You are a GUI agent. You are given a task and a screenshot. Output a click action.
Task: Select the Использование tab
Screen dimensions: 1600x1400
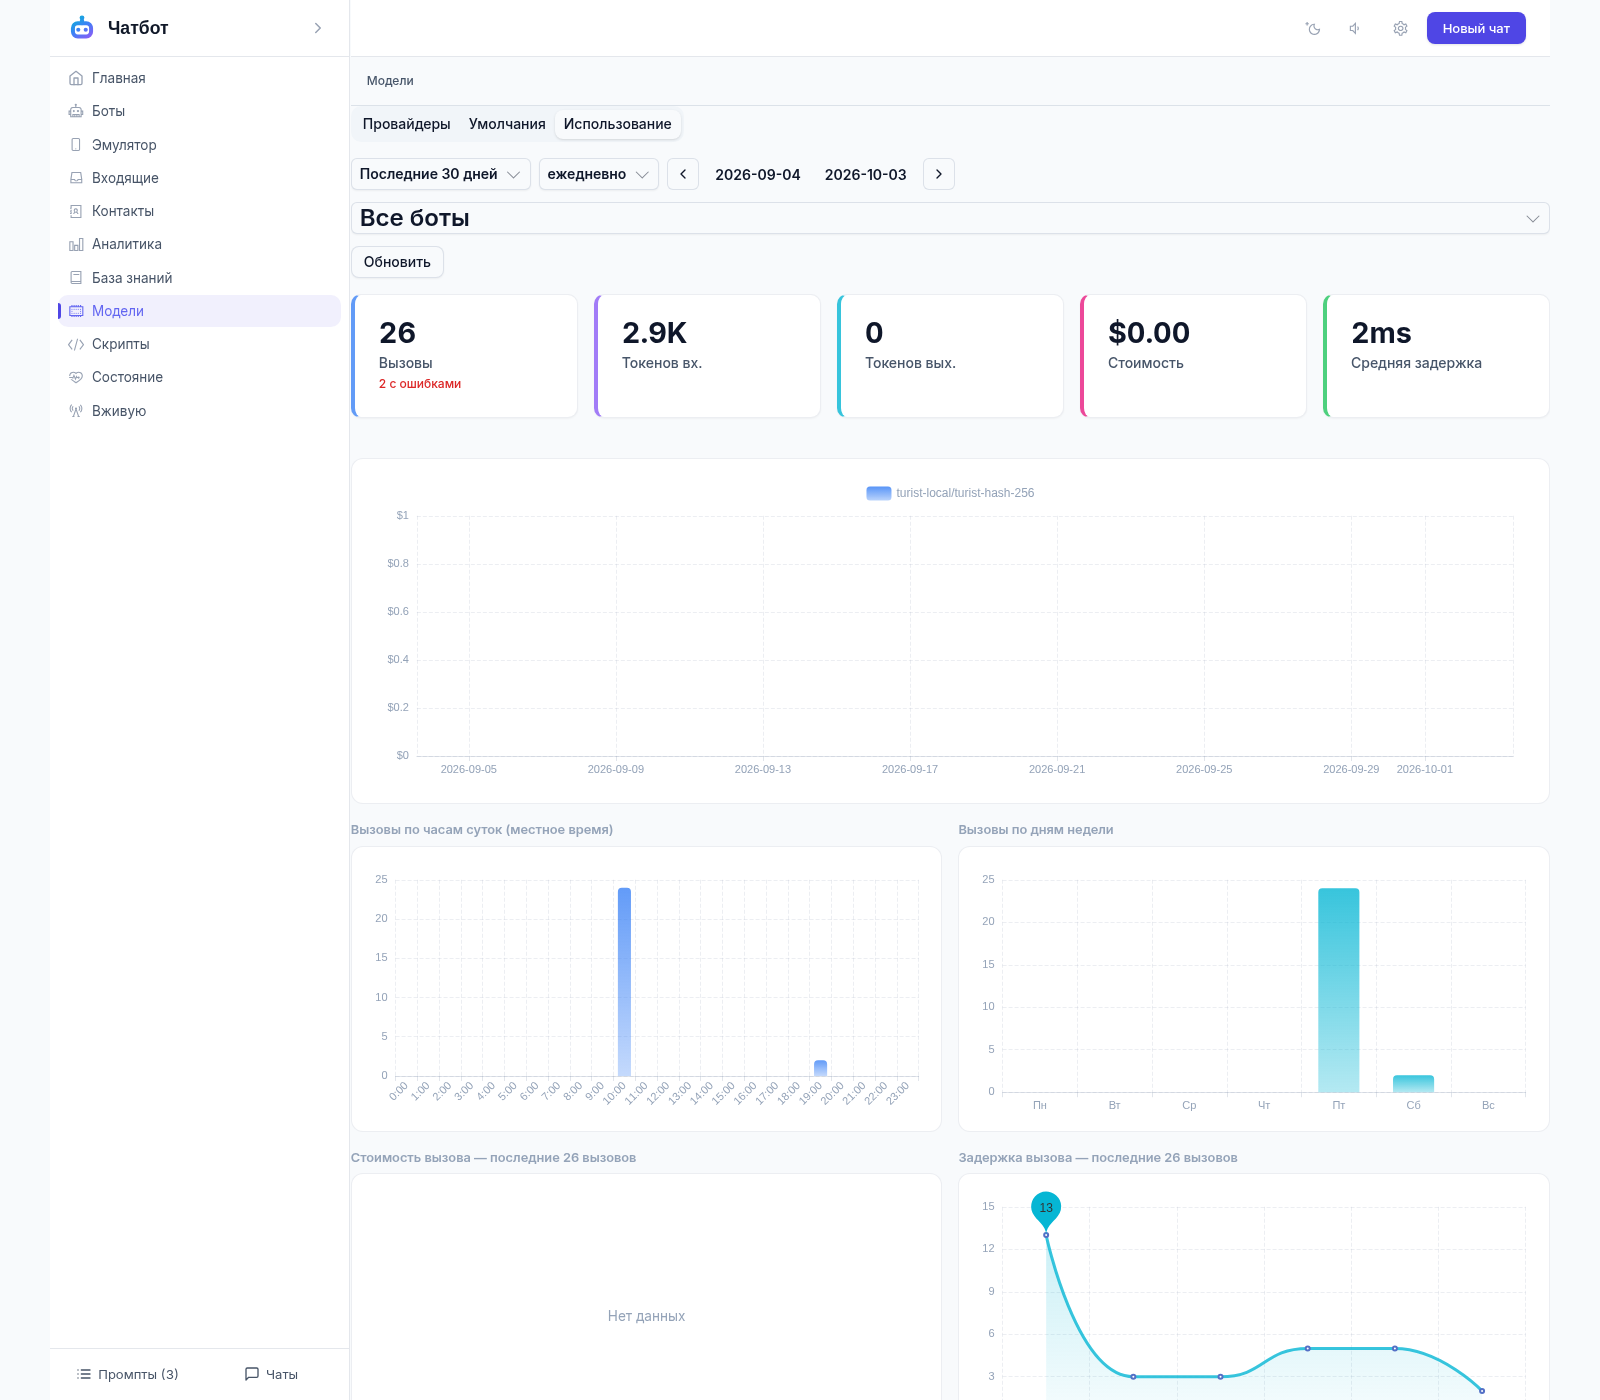(x=618, y=124)
